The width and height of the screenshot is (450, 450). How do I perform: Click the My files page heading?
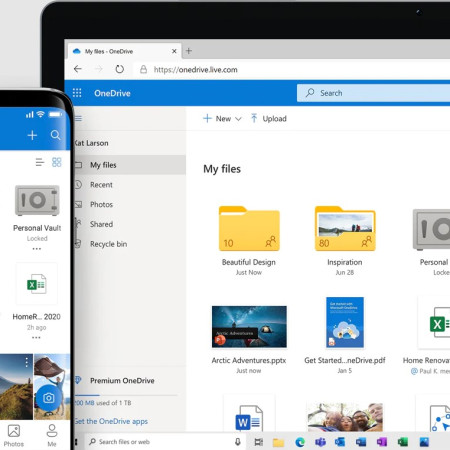[x=222, y=169]
